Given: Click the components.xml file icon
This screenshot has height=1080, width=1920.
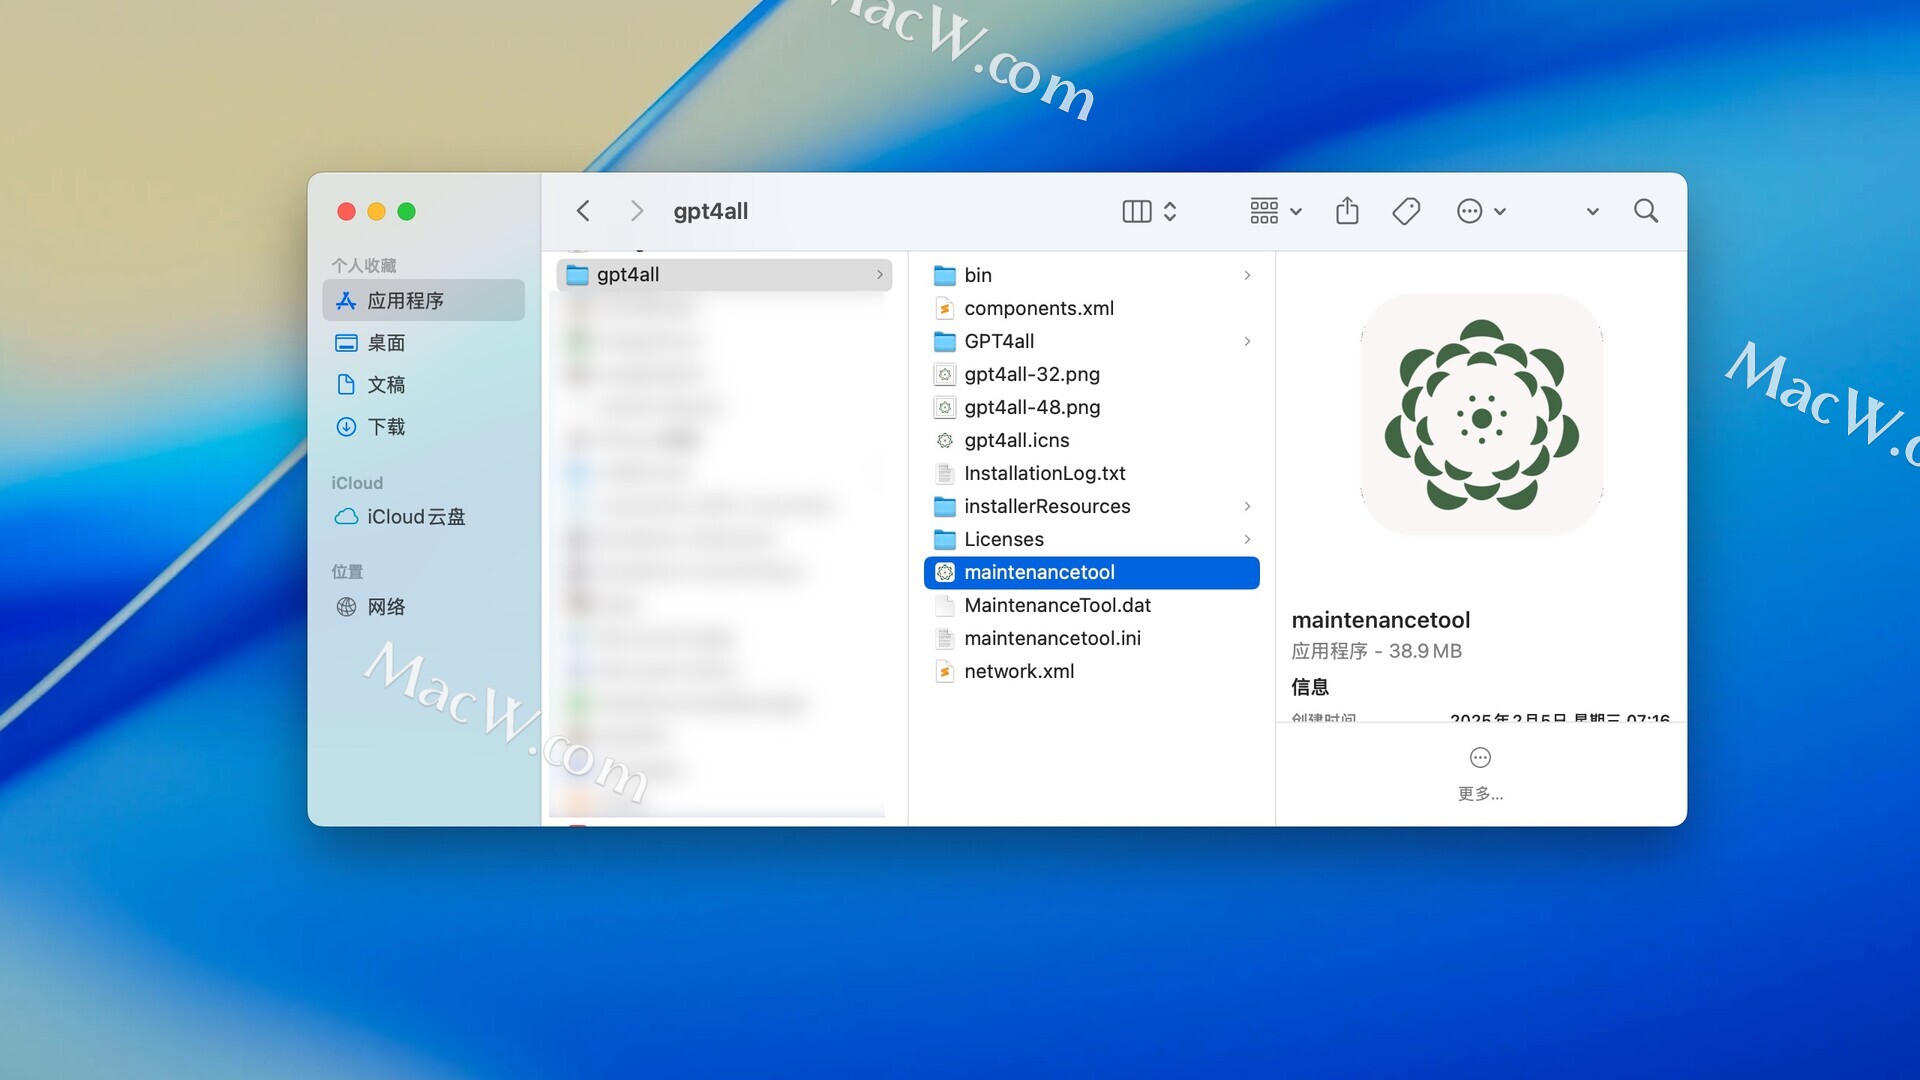Looking at the screenshot, I should pos(945,308).
